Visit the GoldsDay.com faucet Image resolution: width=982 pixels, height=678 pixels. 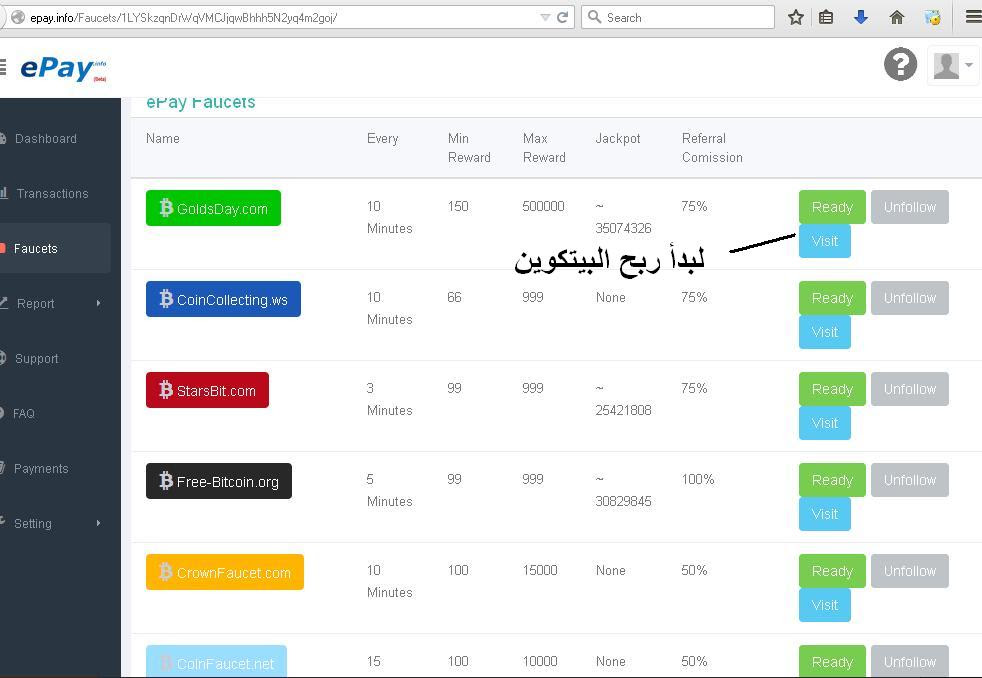coord(824,241)
